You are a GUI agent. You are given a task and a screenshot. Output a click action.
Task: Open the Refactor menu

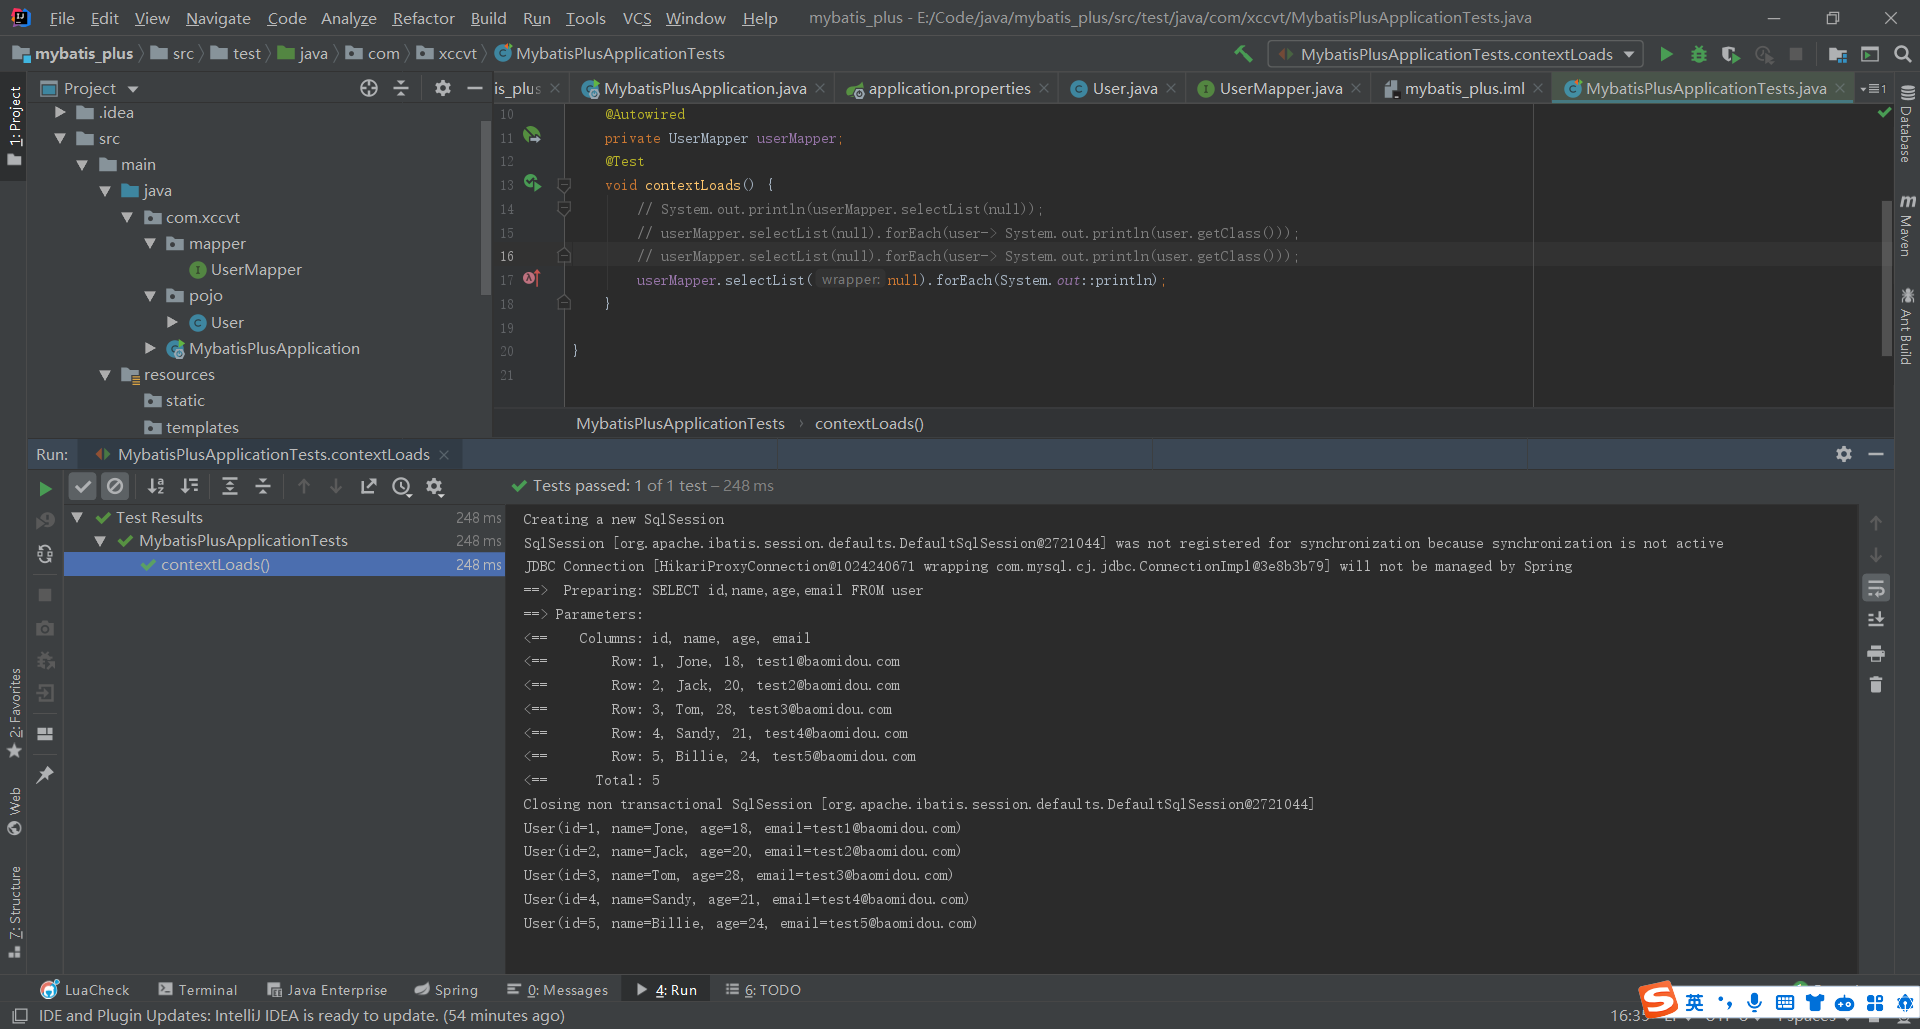423,18
